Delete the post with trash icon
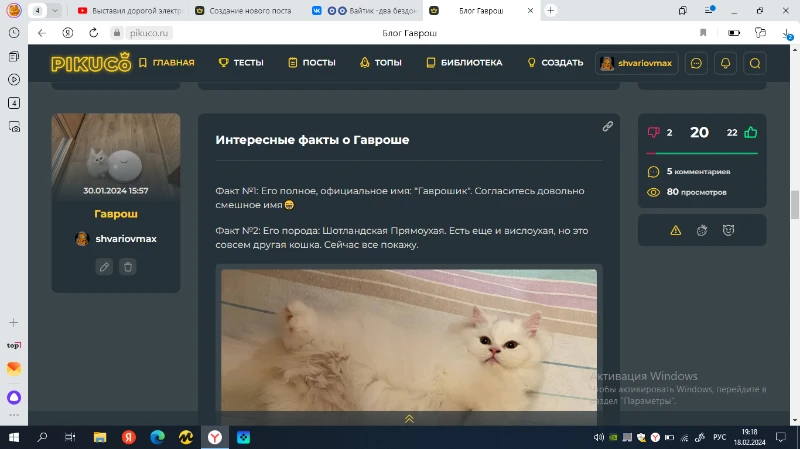This screenshot has height=449, width=800. [128, 267]
